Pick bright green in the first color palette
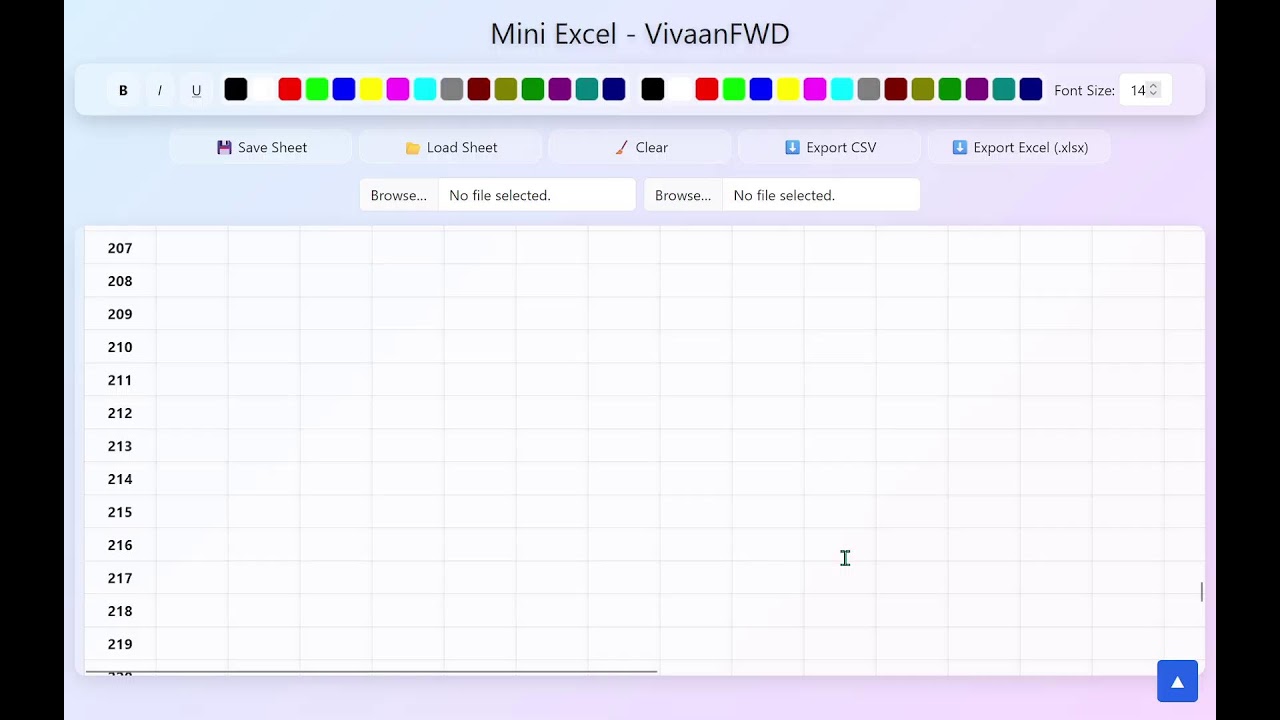1280x720 pixels. [x=317, y=90]
